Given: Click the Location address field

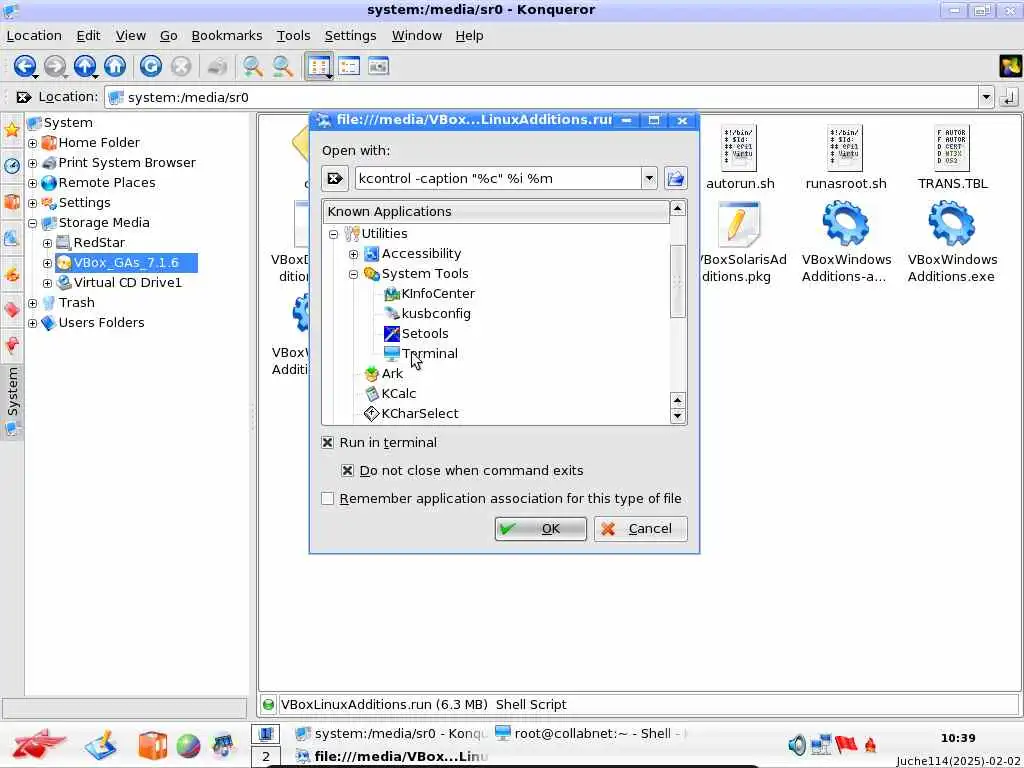Looking at the screenshot, I should (x=542, y=97).
